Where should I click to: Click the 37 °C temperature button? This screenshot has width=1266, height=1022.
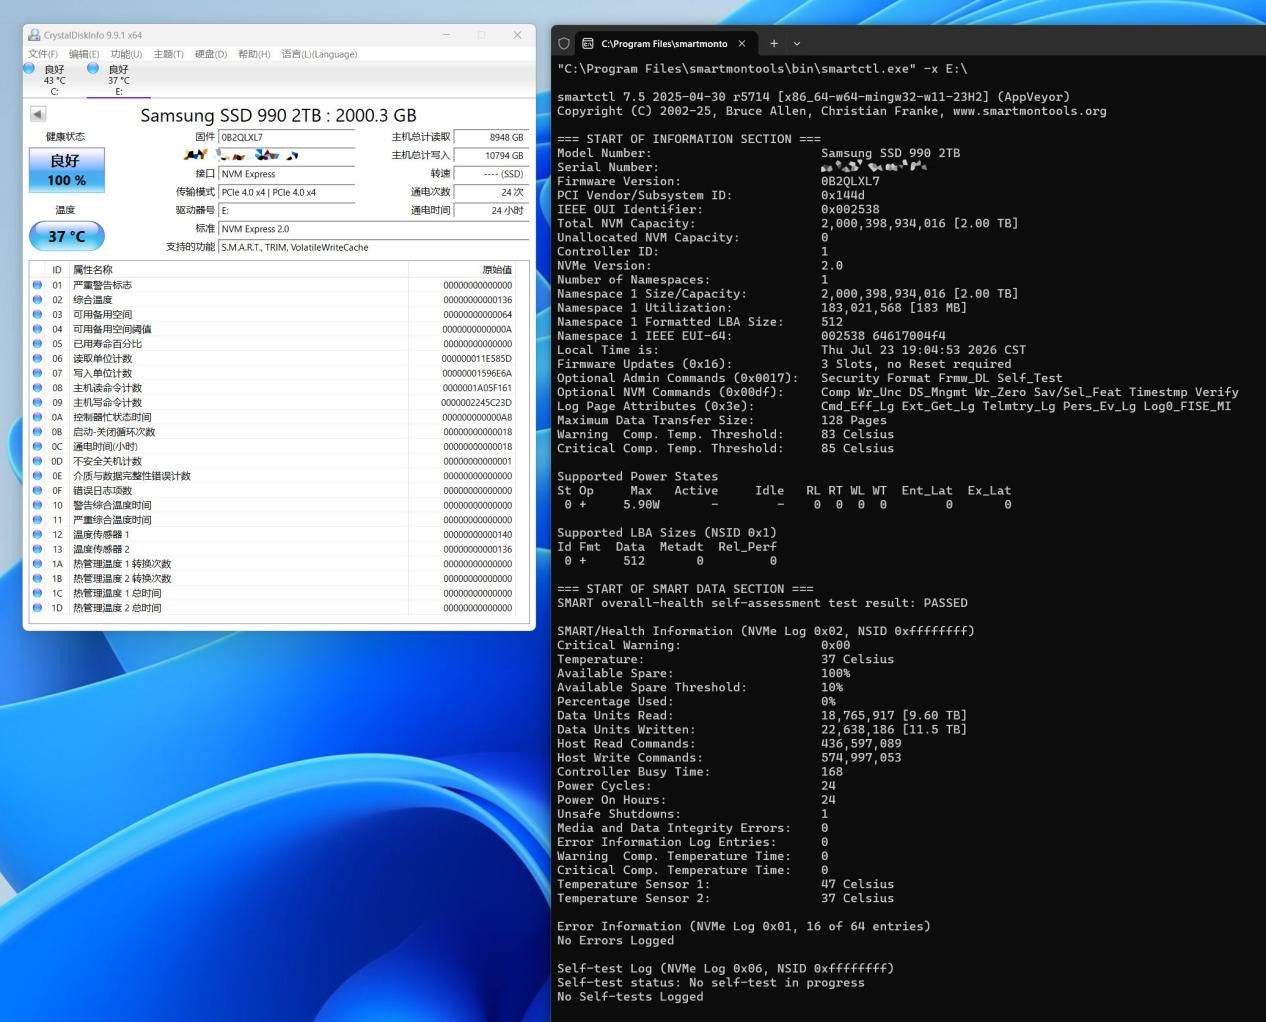[66, 236]
